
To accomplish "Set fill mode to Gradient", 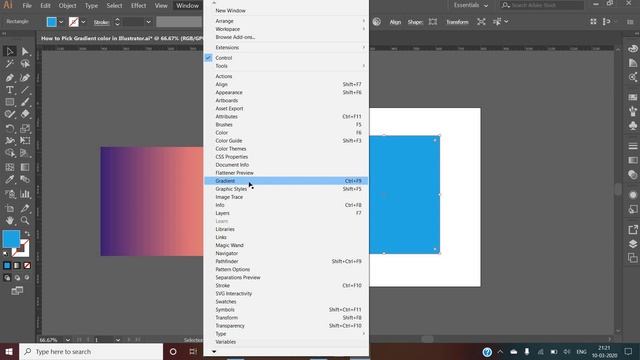I will point(17,265).
